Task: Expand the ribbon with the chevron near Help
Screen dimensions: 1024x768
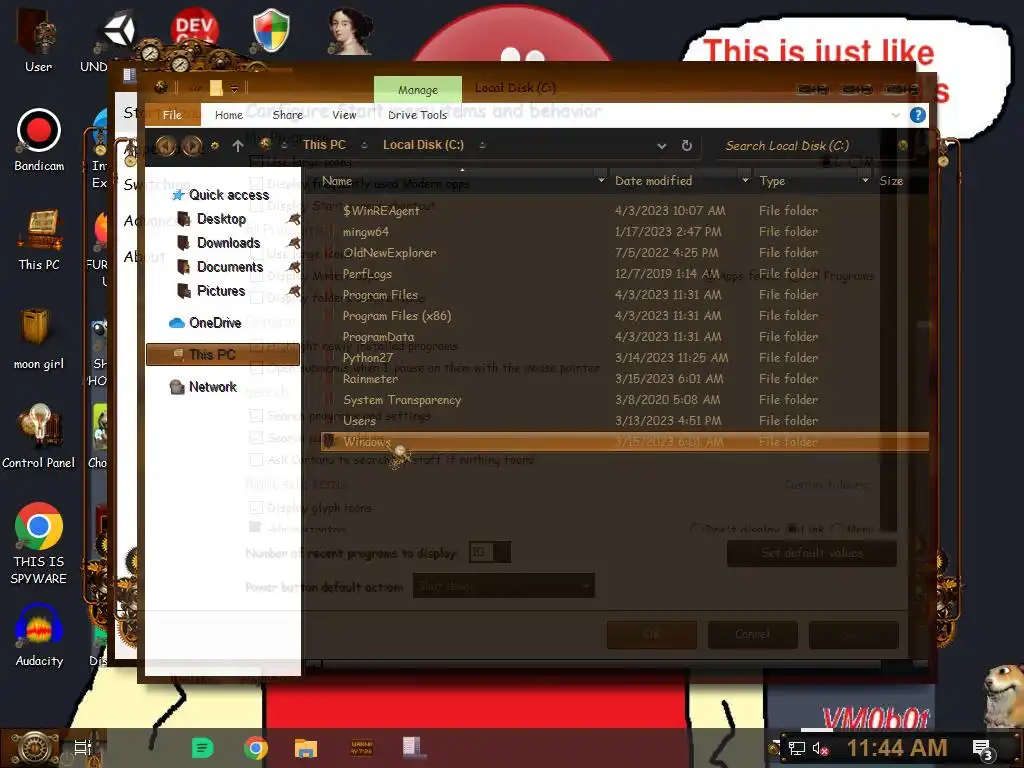Action: tap(895, 115)
